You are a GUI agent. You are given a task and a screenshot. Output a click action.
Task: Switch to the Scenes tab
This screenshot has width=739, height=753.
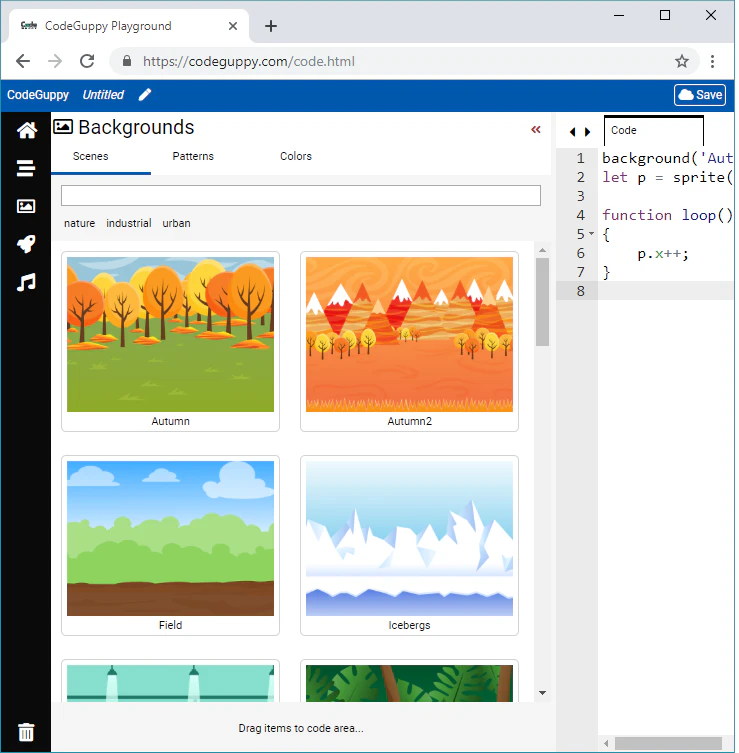[x=91, y=156]
